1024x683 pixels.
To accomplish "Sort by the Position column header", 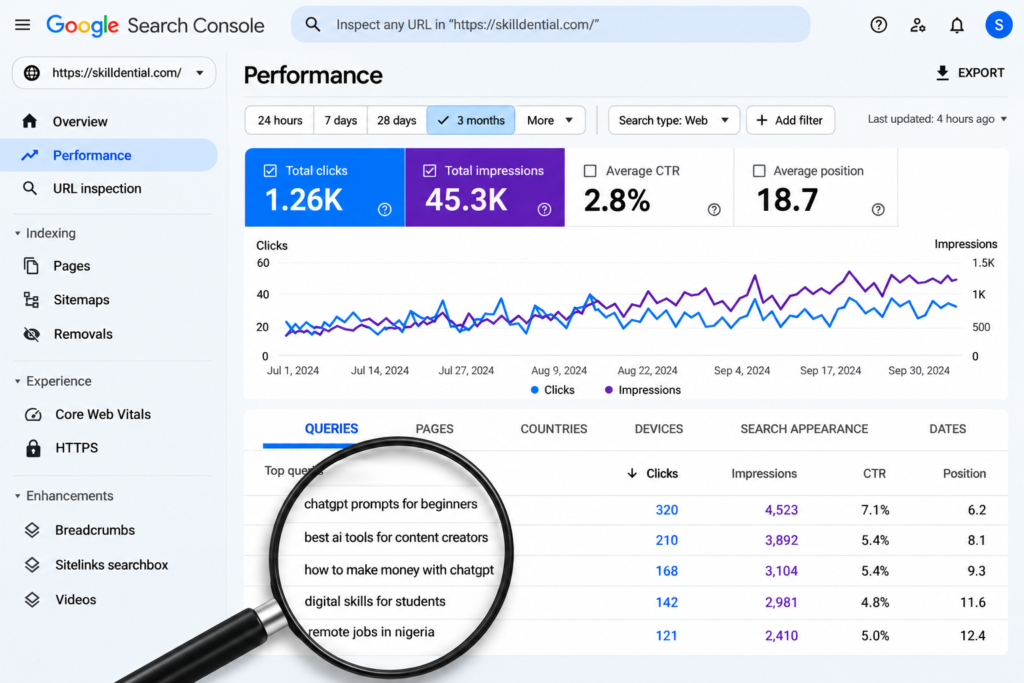I will 965,473.
